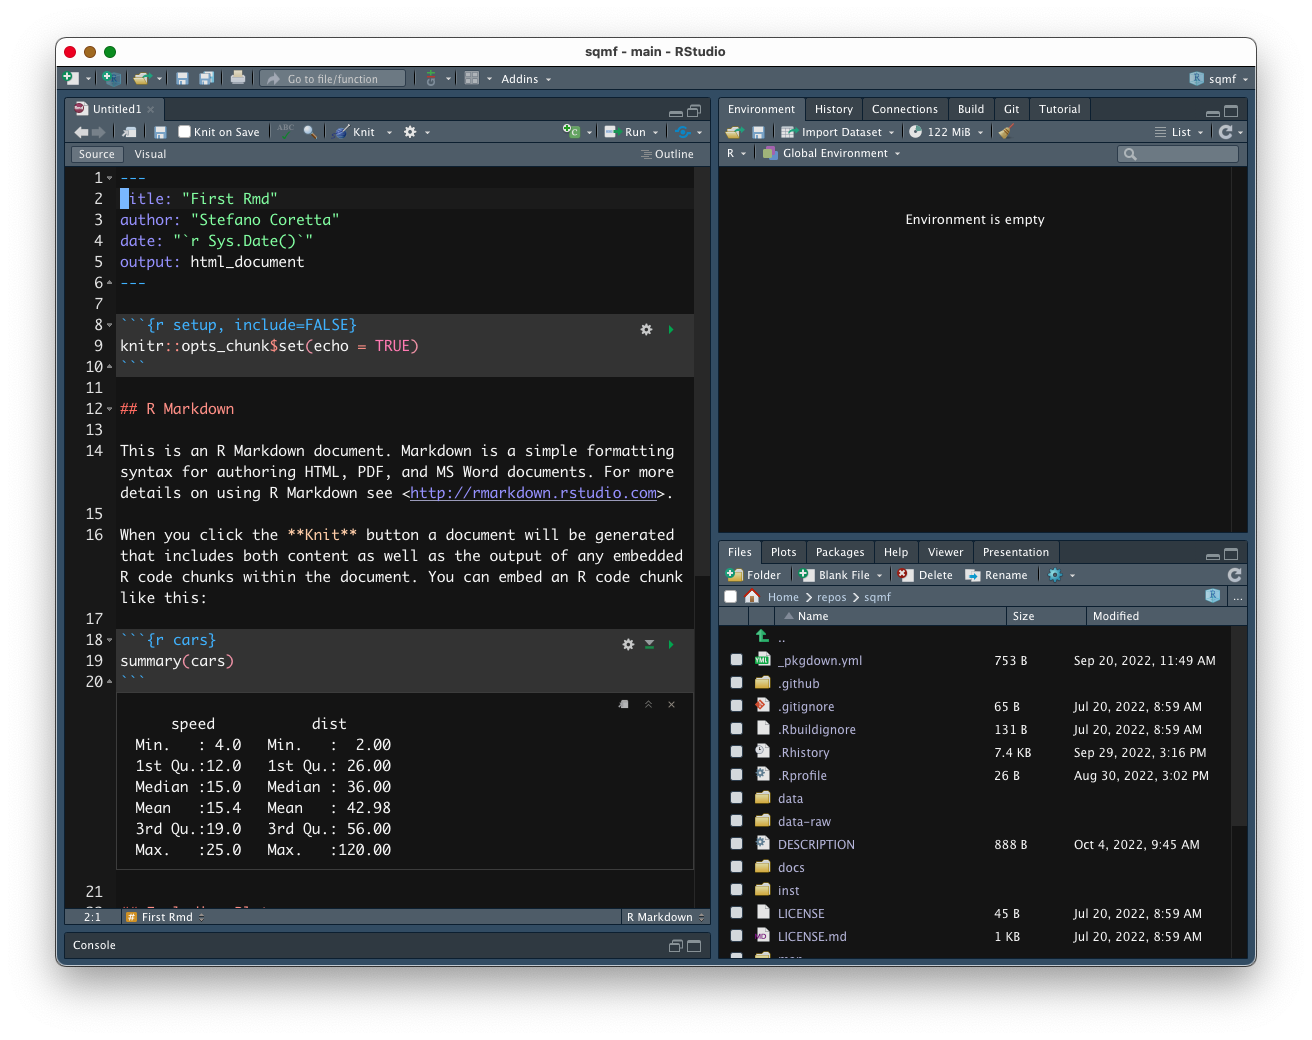Click the New File icon in main toolbar
The width and height of the screenshot is (1312, 1040).
click(x=71, y=78)
